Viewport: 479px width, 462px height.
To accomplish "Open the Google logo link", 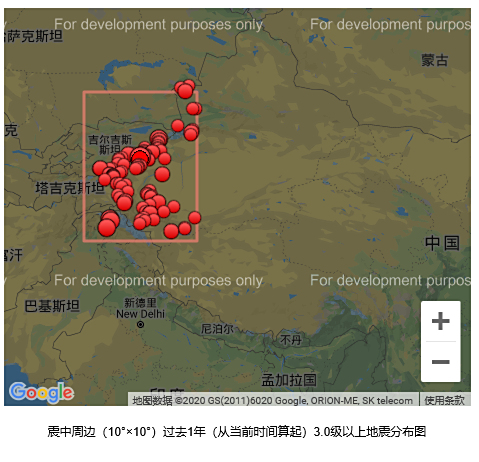I will click(x=41, y=392).
